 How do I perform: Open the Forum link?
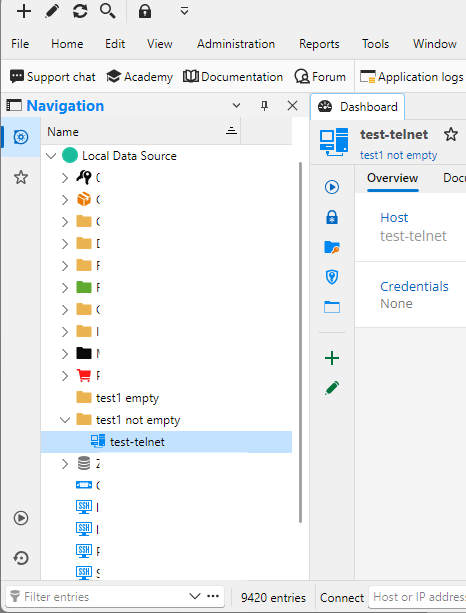click(320, 77)
